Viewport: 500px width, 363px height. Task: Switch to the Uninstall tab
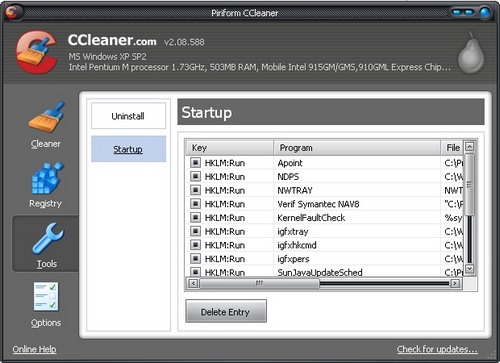pos(128,116)
